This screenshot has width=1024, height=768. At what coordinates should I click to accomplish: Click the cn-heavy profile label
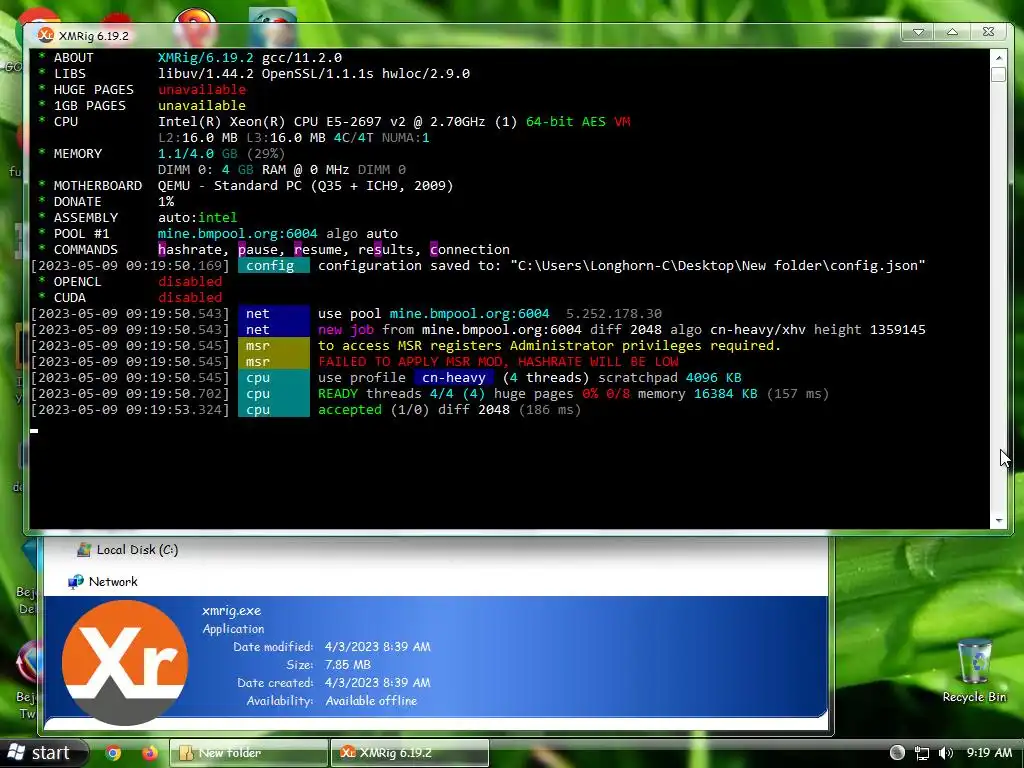click(x=453, y=377)
